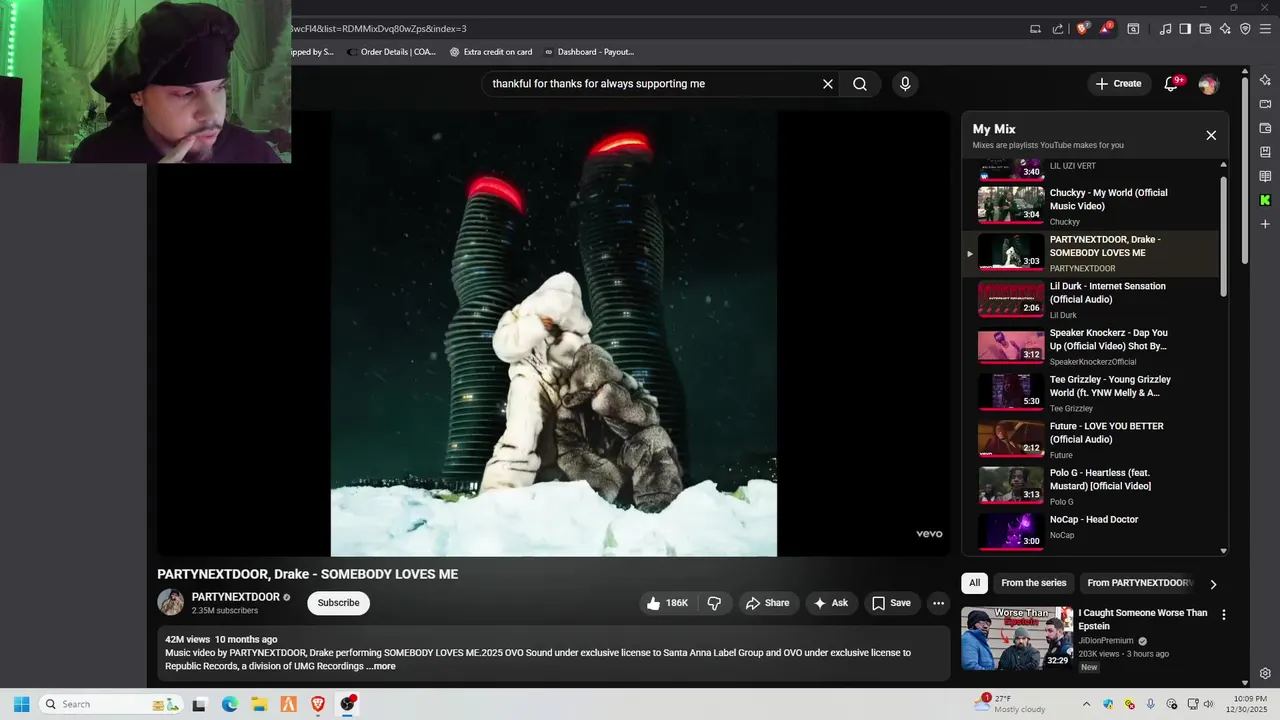Open the browser hamburger main menu

click(1265, 29)
